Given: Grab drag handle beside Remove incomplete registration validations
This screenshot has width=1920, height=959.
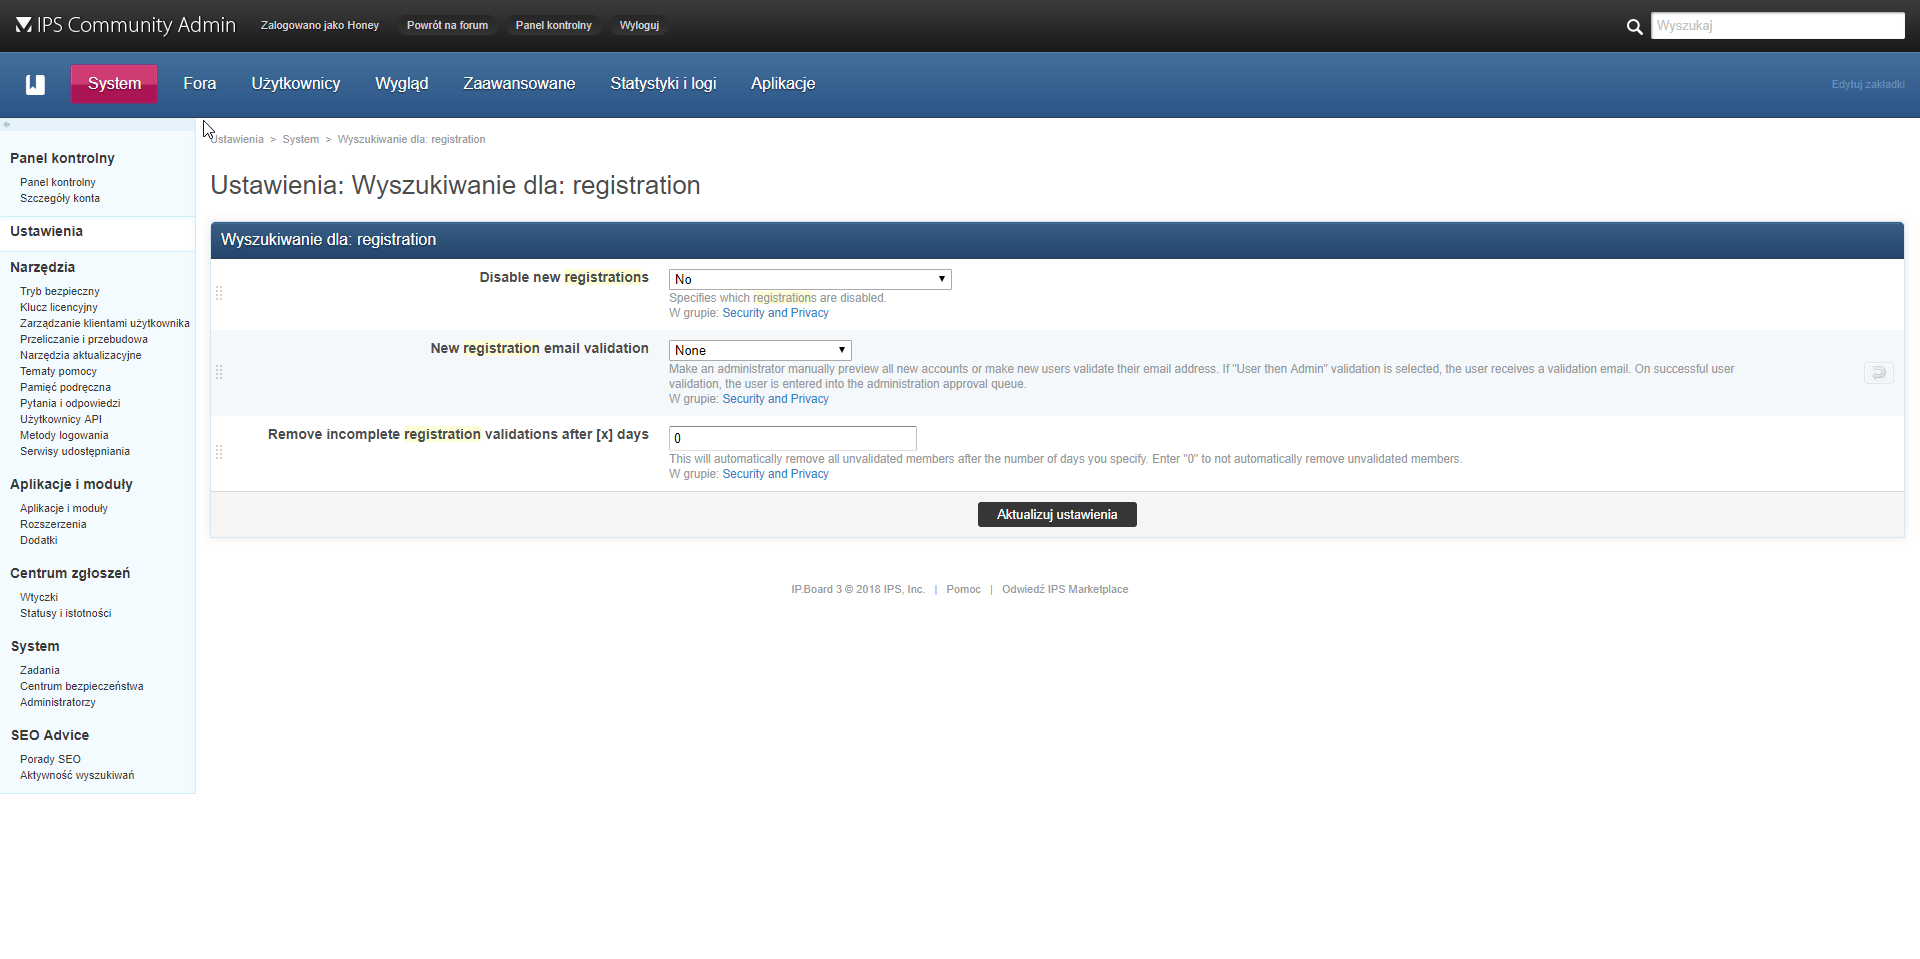Looking at the screenshot, I should 219,452.
